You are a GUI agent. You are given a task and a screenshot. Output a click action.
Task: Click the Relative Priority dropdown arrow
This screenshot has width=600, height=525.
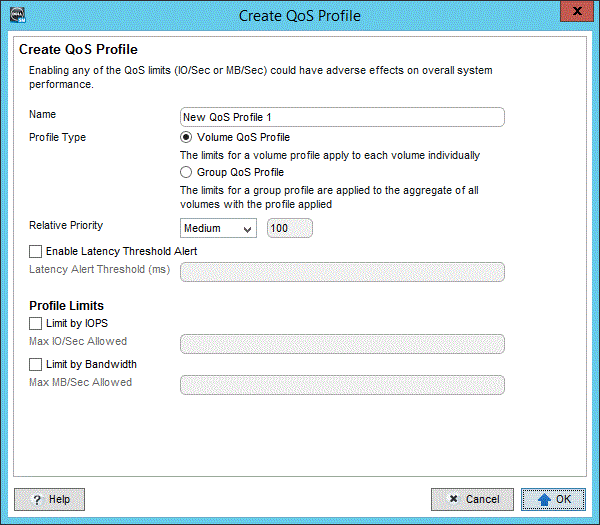(248, 229)
